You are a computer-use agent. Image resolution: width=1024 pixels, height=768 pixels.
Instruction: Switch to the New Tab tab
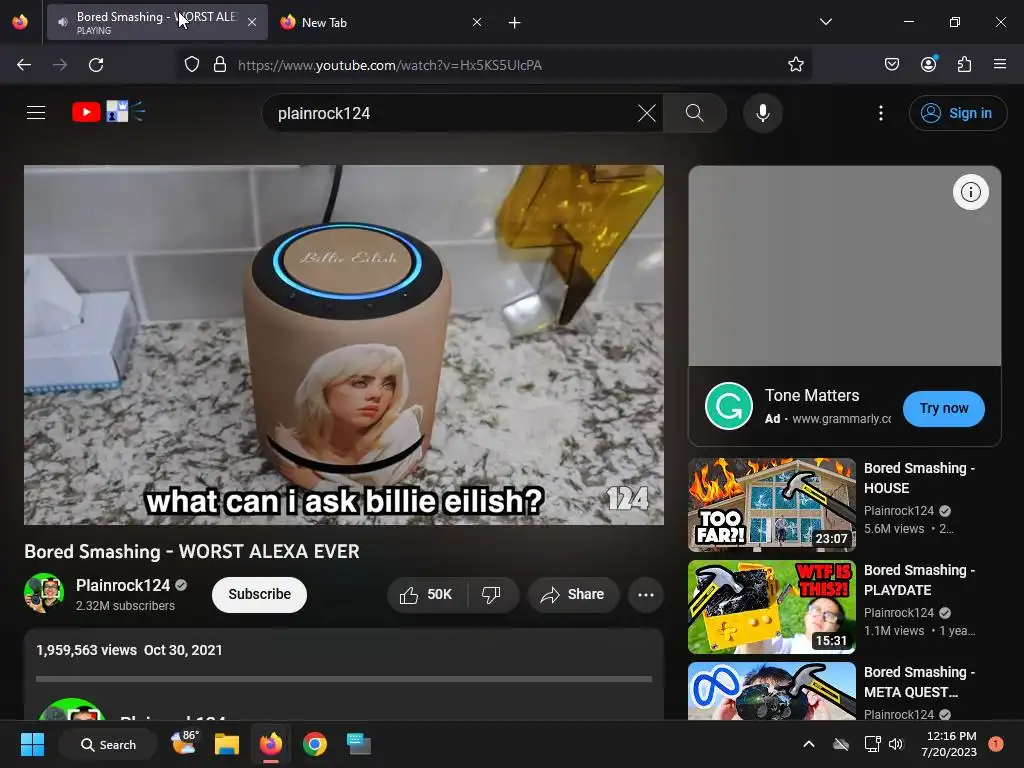coord(380,22)
